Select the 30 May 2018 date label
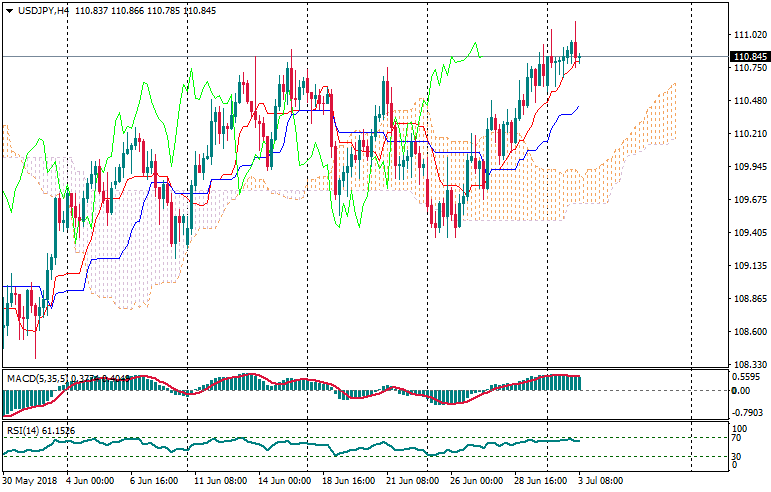 pyautogui.click(x=29, y=482)
